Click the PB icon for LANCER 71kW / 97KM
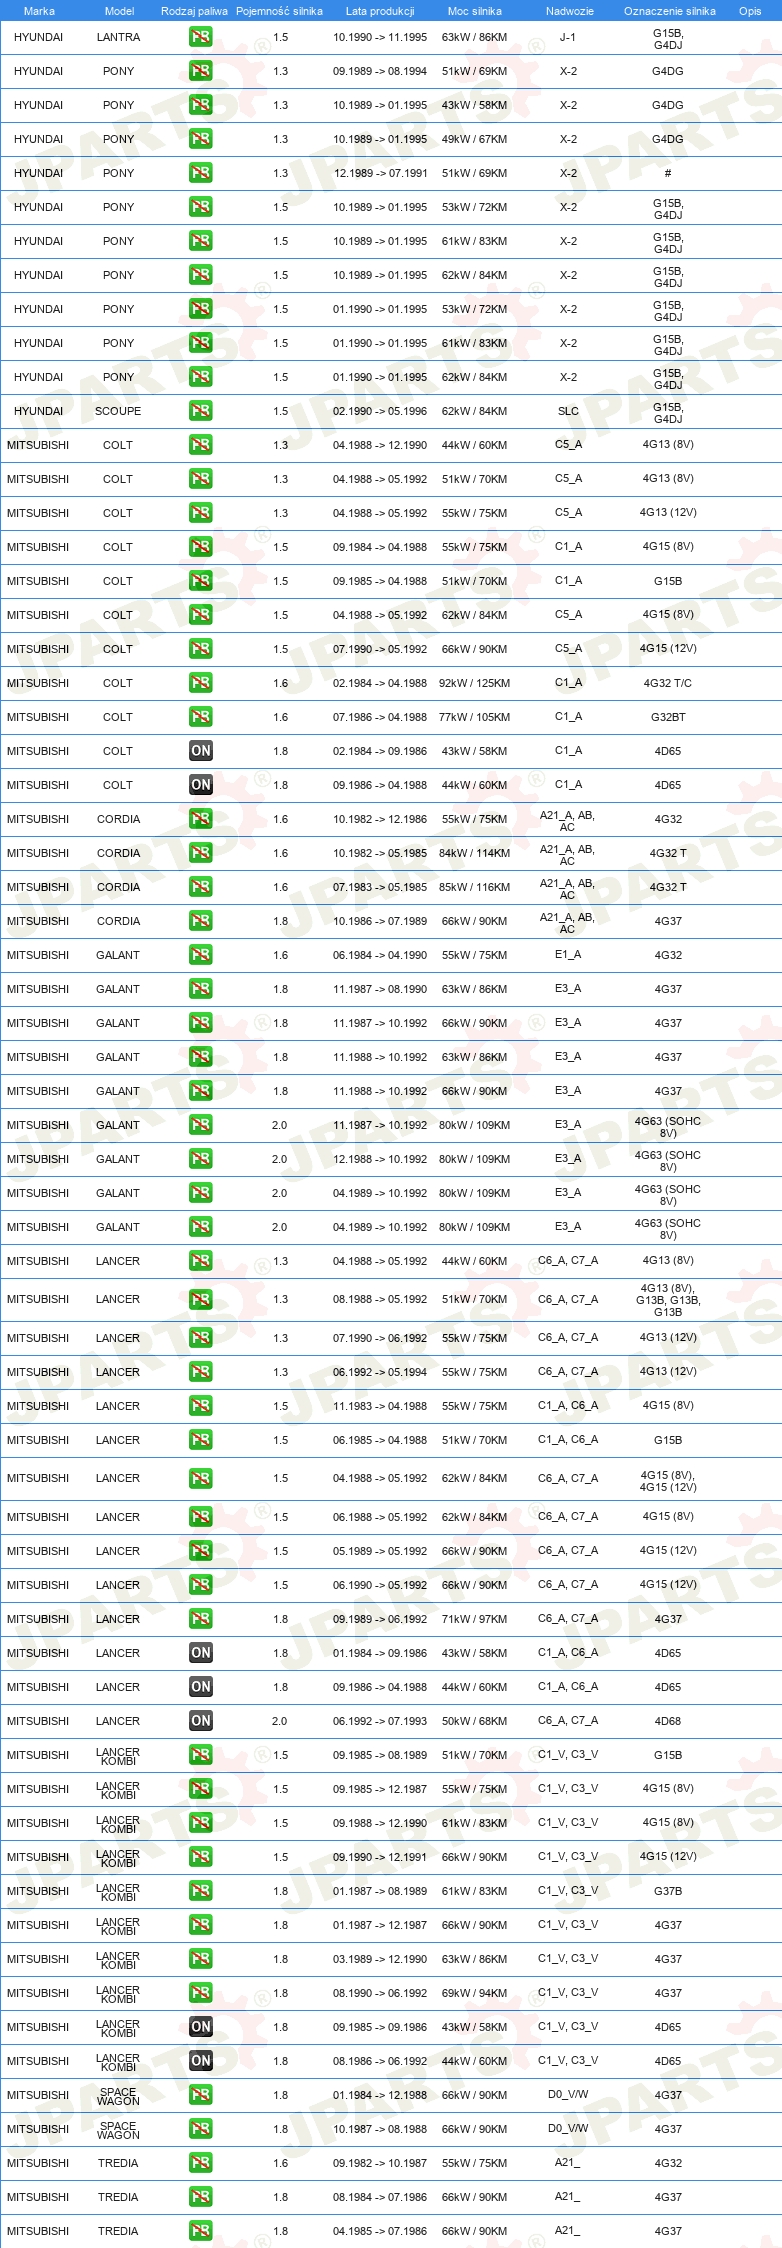Viewport: 782px width, 2248px height. (x=200, y=1619)
